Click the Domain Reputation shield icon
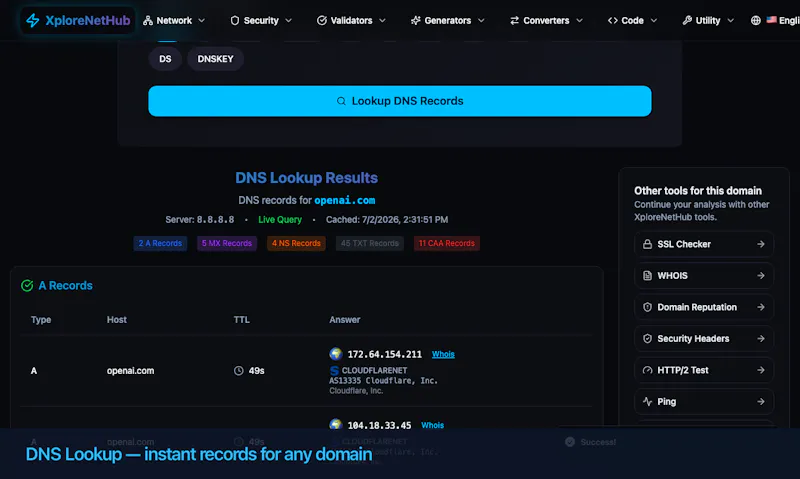Viewport: 800px width, 479px height. click(x=647, y=307)
